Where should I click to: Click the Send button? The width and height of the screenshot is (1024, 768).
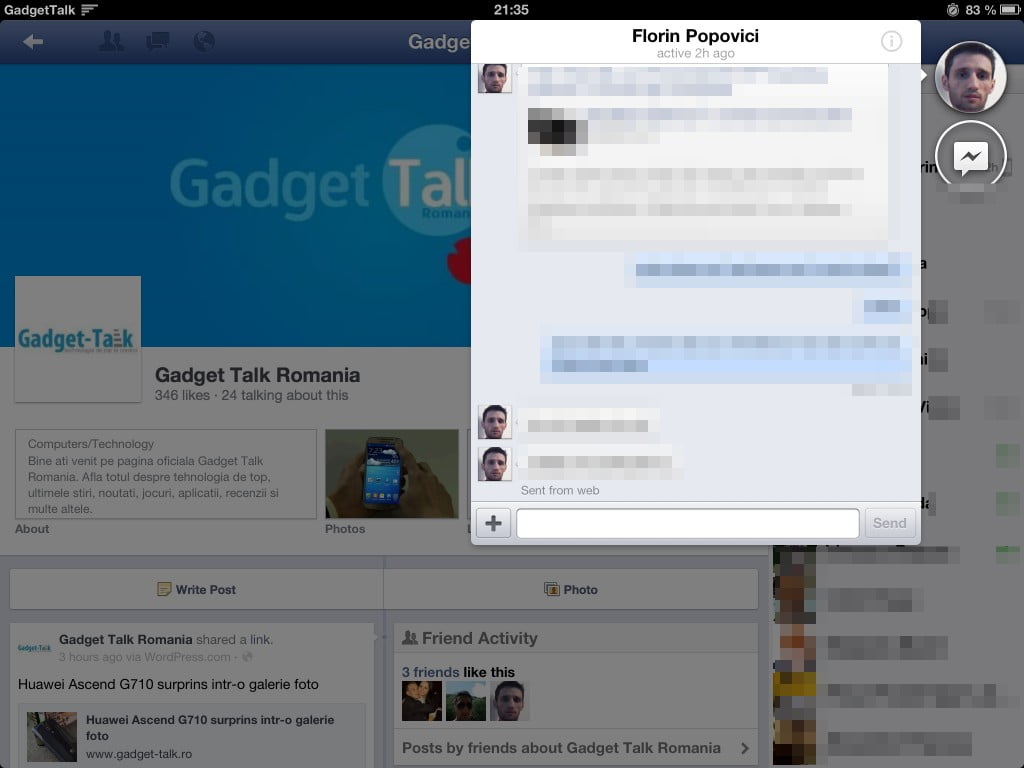click(x=889, y=523)
